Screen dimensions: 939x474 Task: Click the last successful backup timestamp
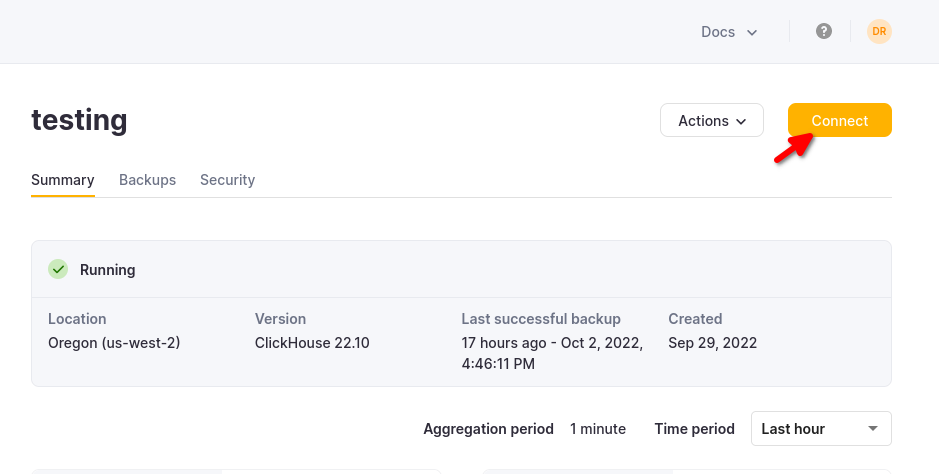coord(551,353)
